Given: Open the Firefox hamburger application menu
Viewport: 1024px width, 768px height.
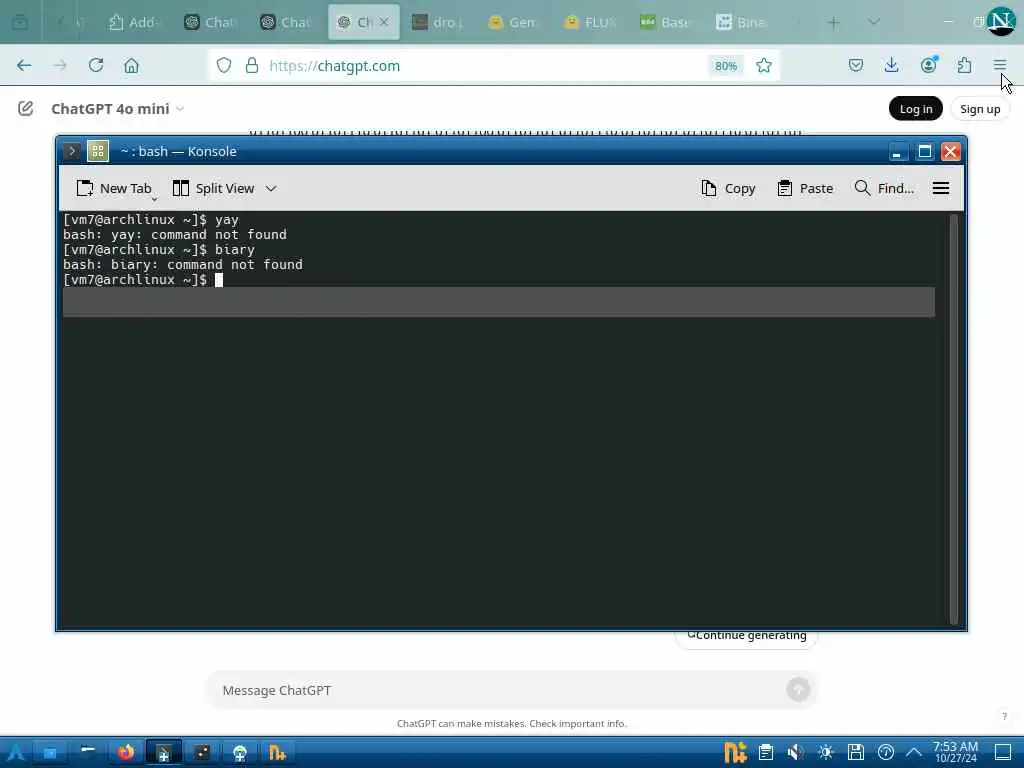Looking at the screenshot, I should click(x=999, y=65).
